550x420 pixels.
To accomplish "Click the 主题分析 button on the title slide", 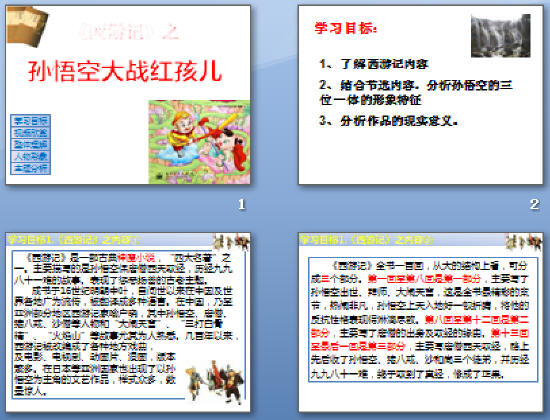I will point(31,168).
